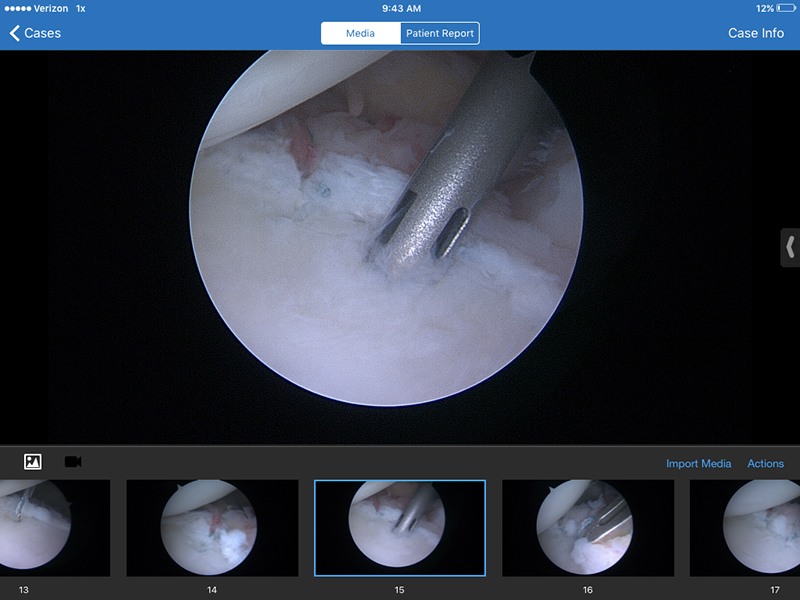Screen dimensions: 800x600
Task: Tap the Verizon signal strength dots
Action: click(x=17, y=9)
